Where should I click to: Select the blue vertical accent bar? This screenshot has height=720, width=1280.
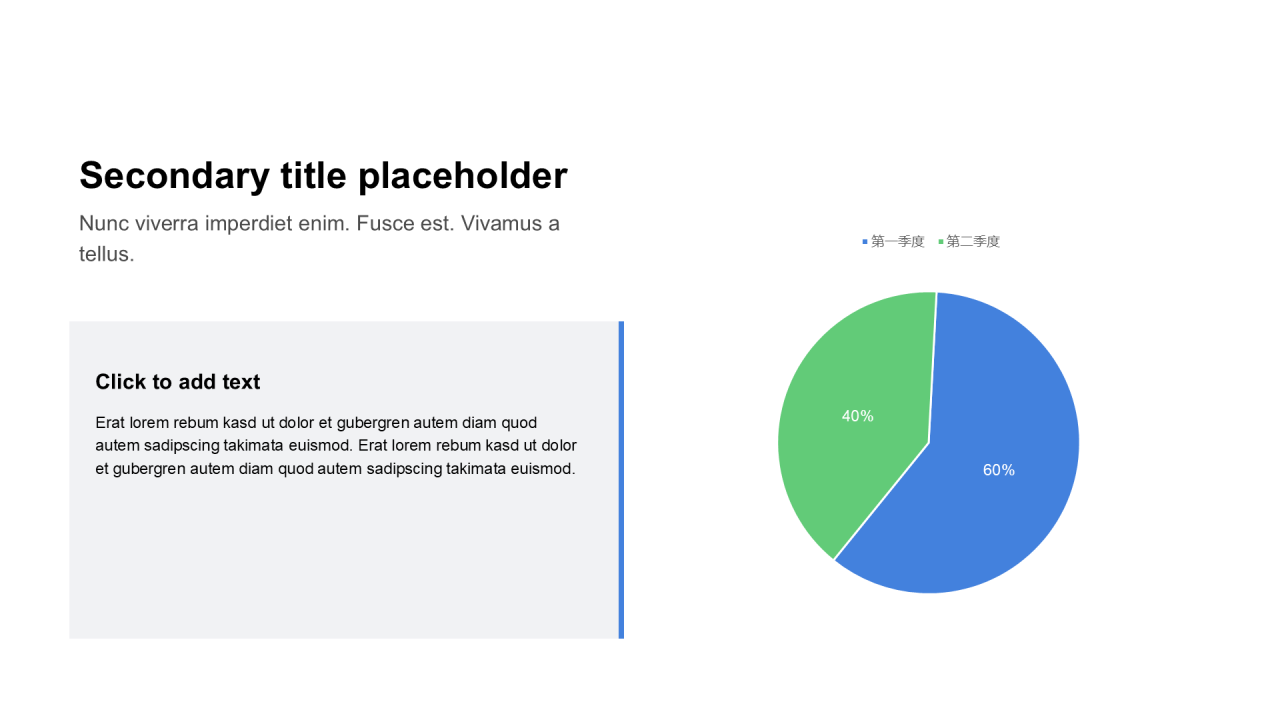621,480
